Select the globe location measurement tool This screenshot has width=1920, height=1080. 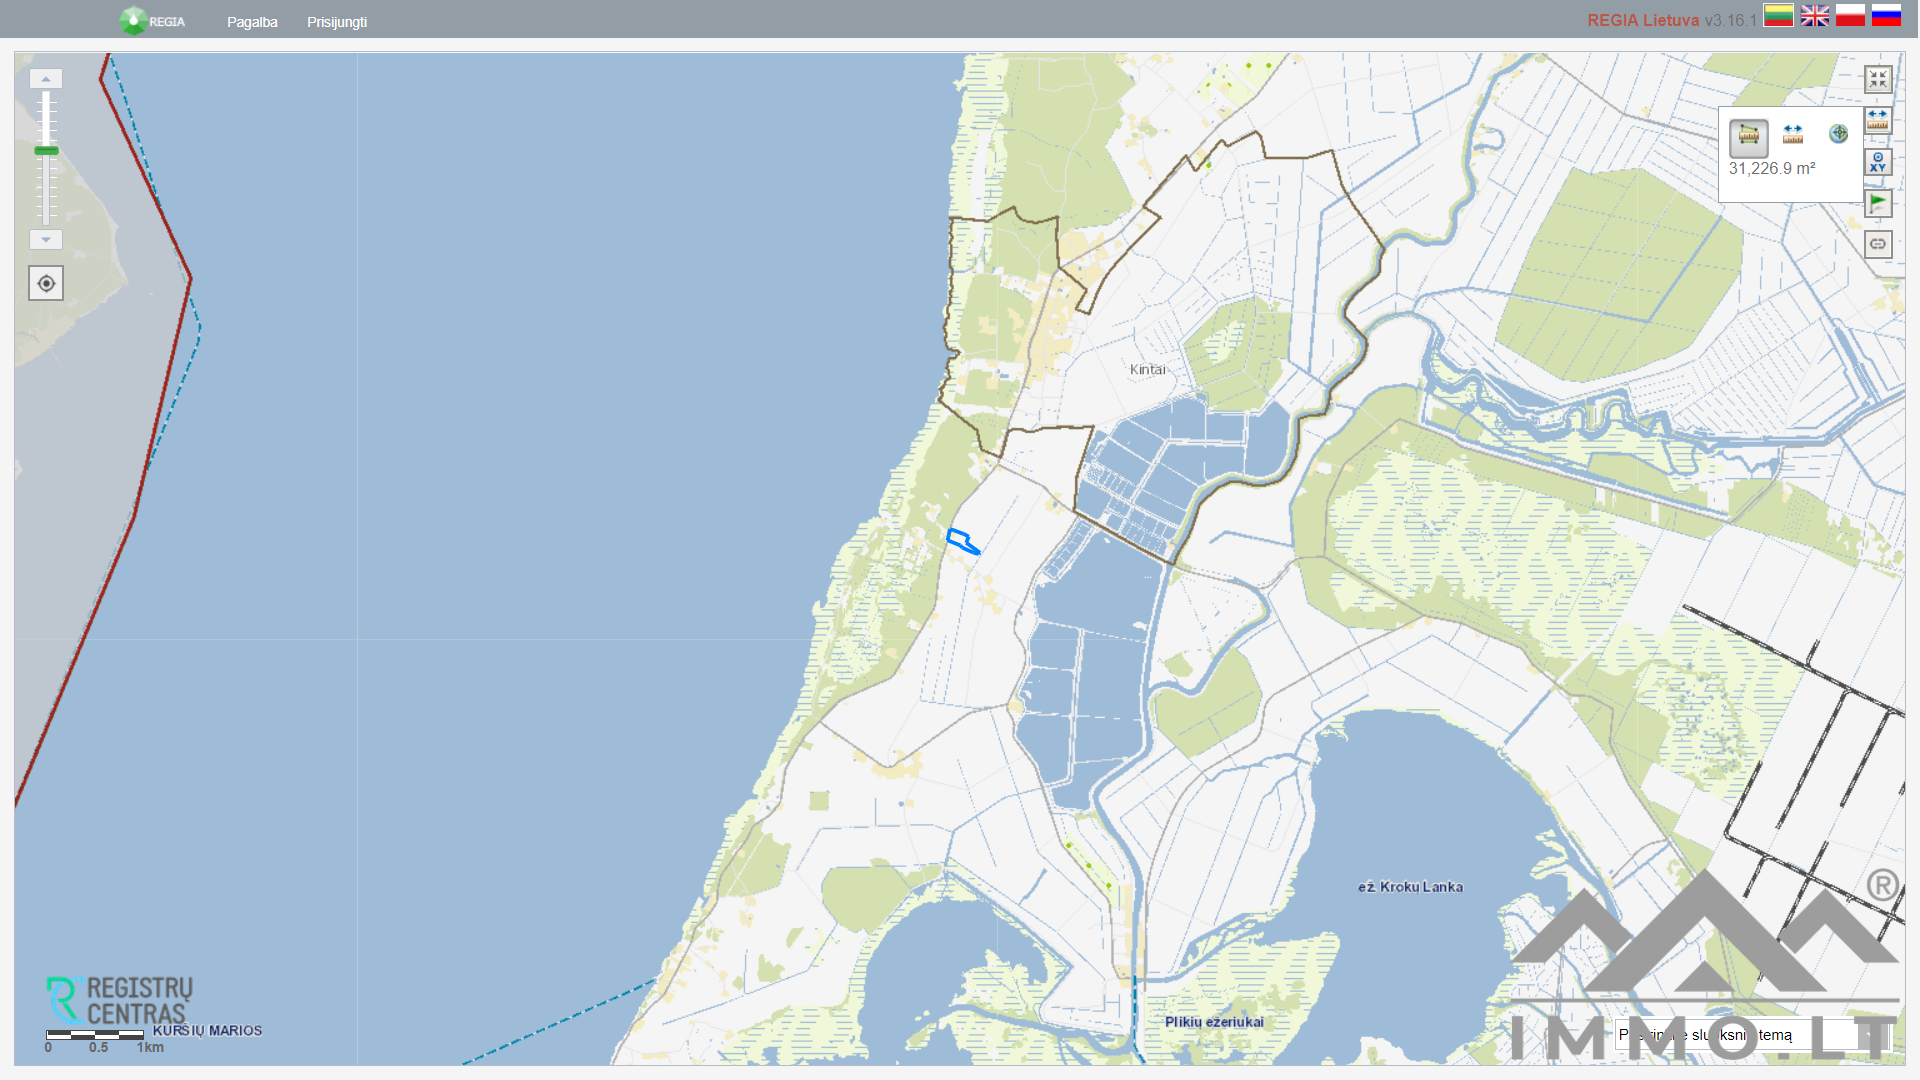pyautogui.click(x=1838, y=134)
